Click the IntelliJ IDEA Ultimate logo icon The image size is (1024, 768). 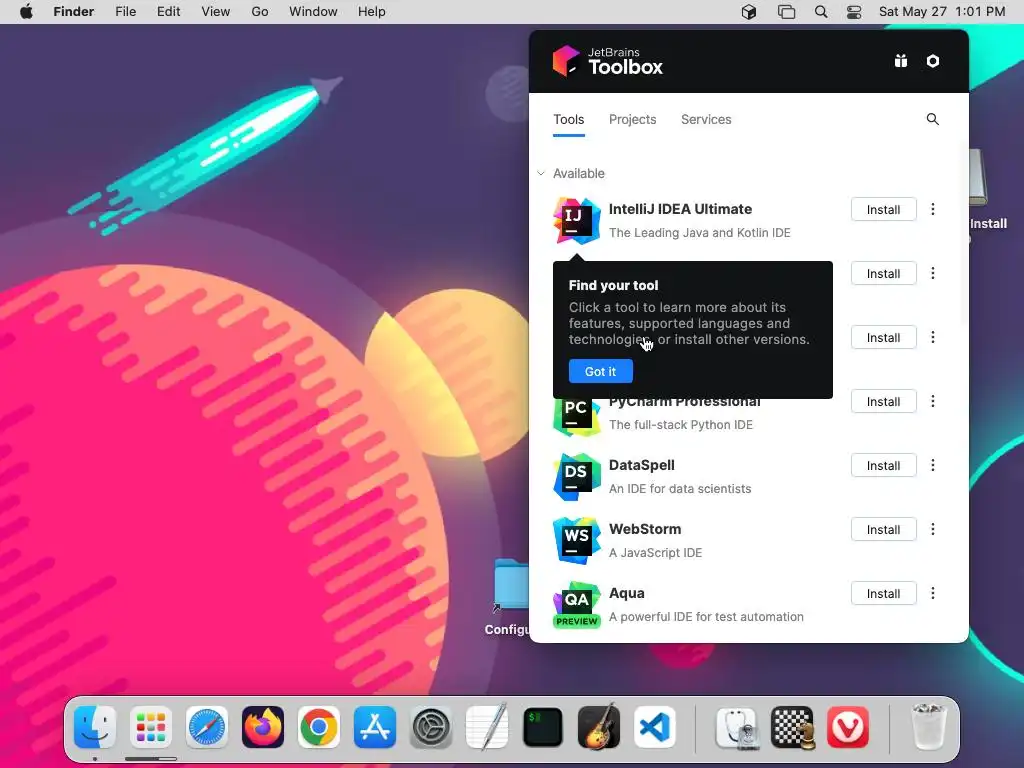click(576, 221)
